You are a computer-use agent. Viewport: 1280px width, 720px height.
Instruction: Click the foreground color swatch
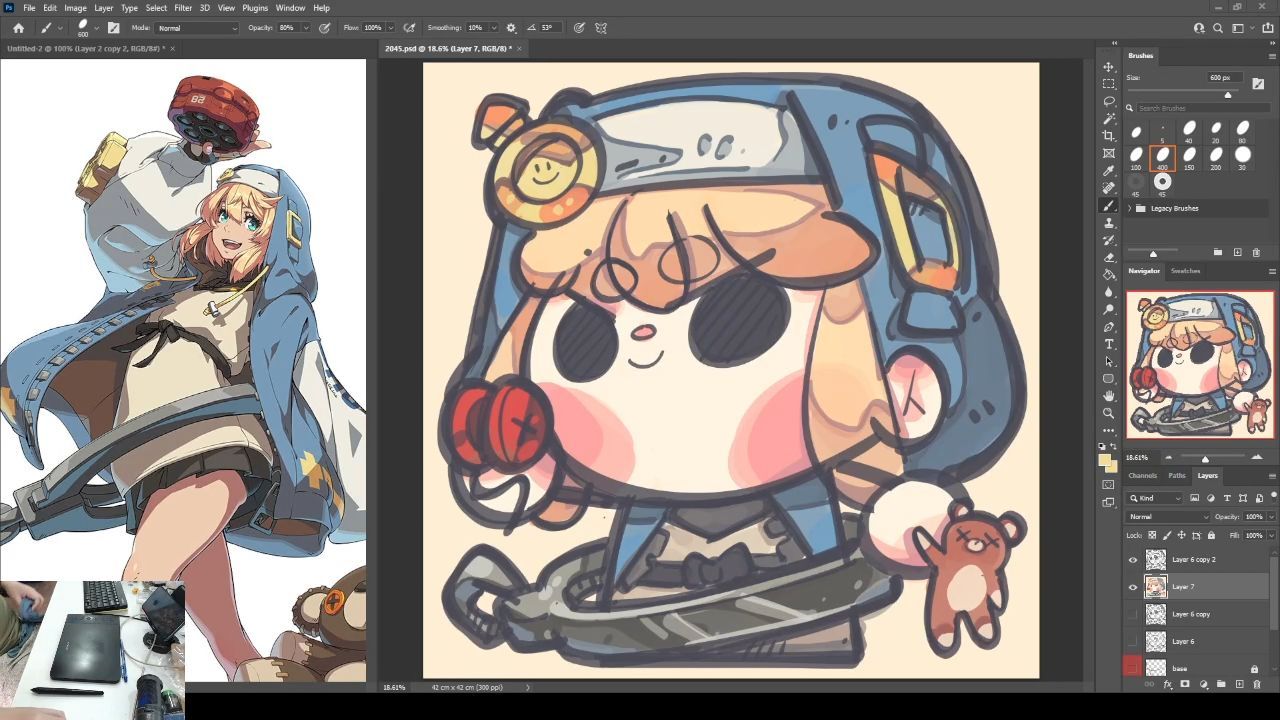(x=1105, y=461)
